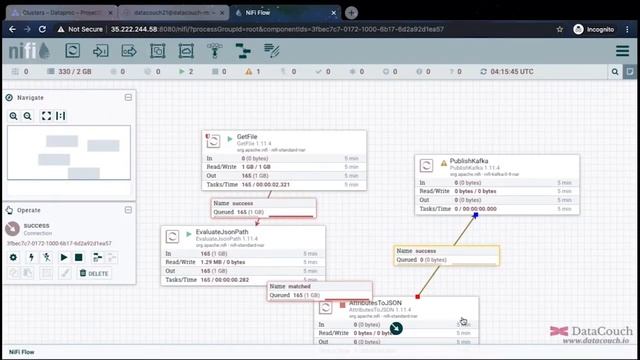
Task: Select the success connection below GetFile
Action: click(263, 208)
